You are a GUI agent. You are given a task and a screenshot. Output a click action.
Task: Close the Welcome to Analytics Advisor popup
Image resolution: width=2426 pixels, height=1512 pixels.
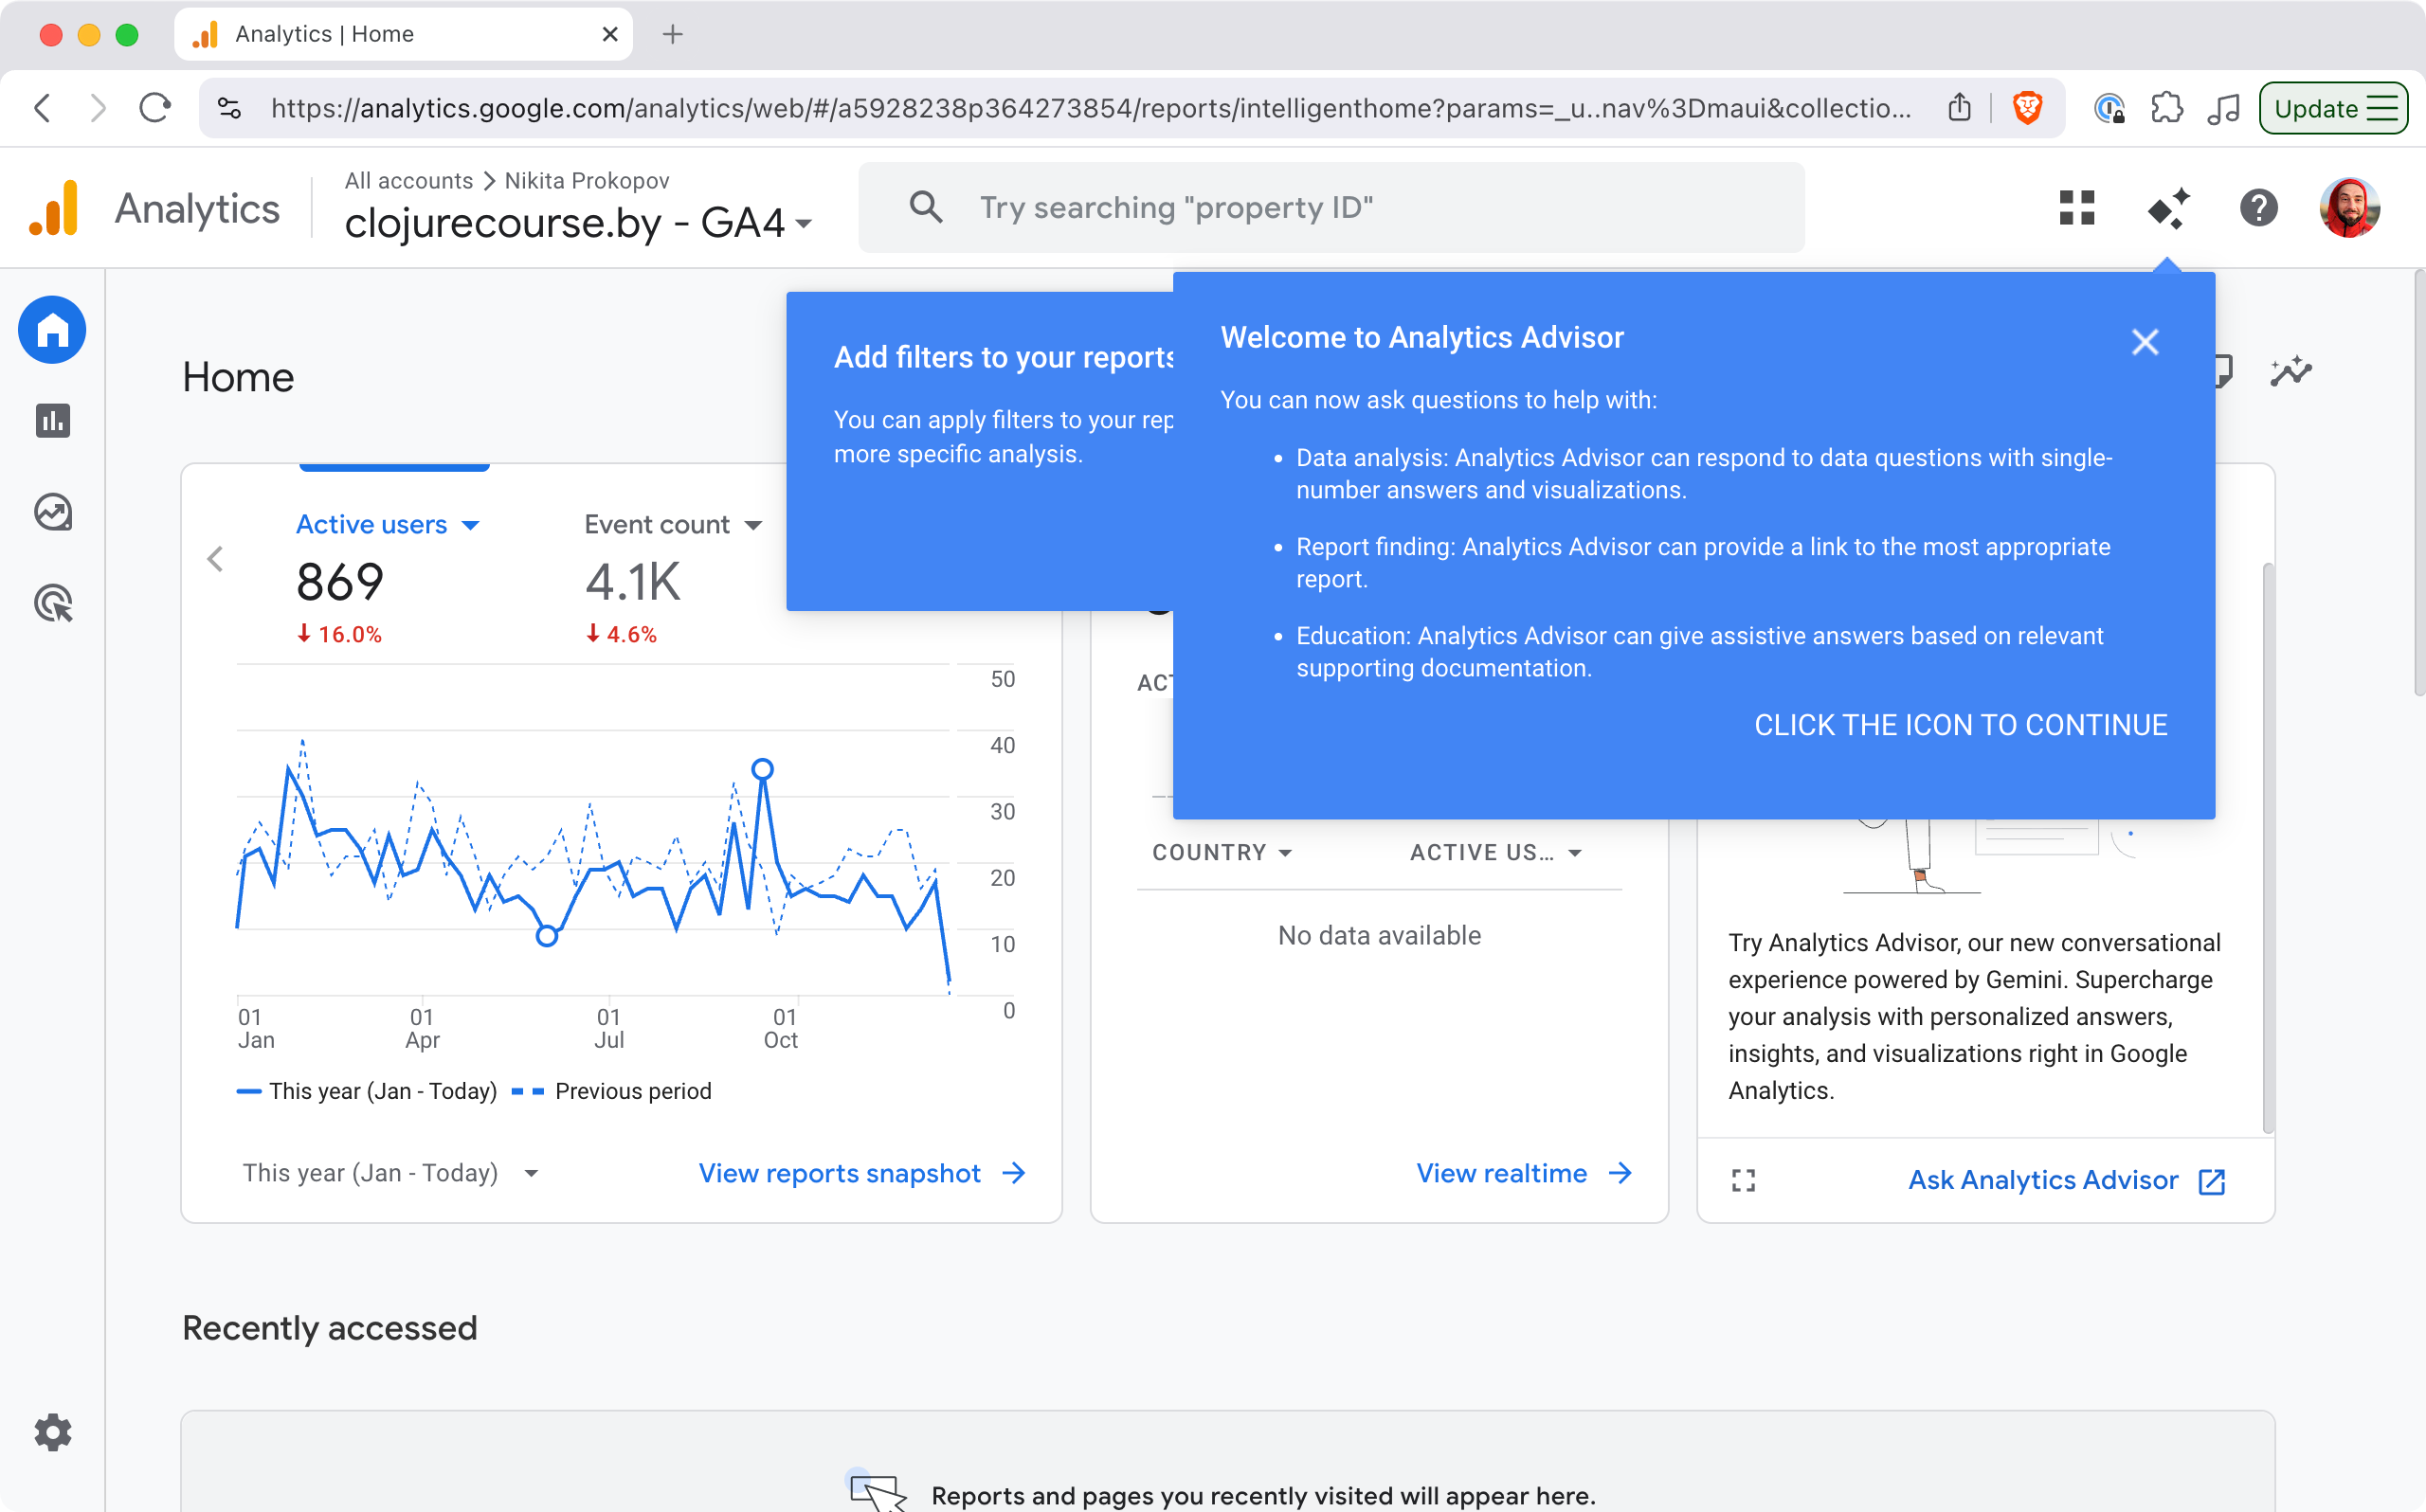pyautogui.click(x=2144, y=342)
